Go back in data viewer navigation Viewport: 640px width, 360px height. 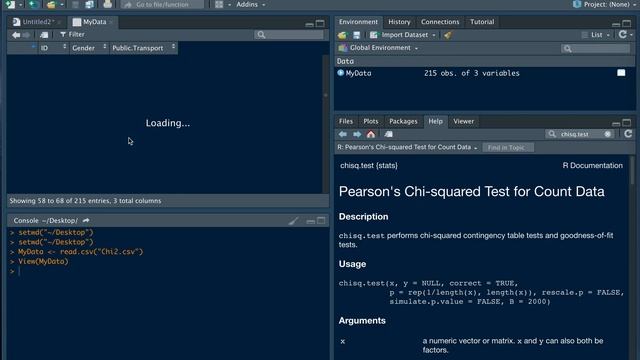pos(16,35)
